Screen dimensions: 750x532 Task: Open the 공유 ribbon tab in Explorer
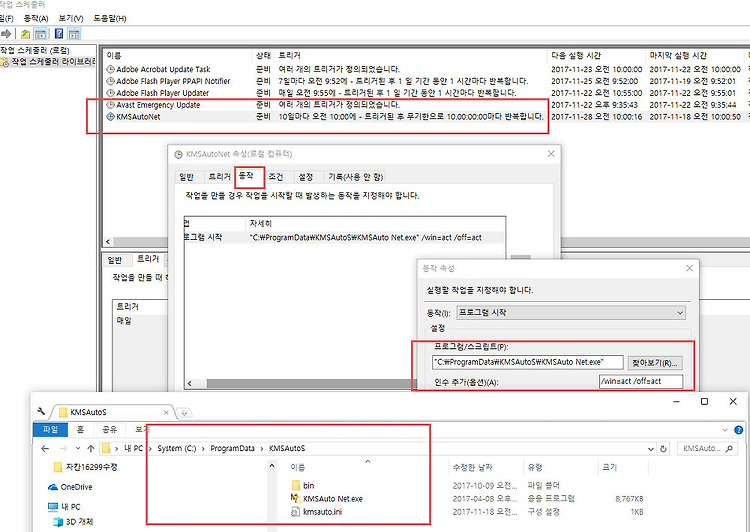click(x=110, y=430)
